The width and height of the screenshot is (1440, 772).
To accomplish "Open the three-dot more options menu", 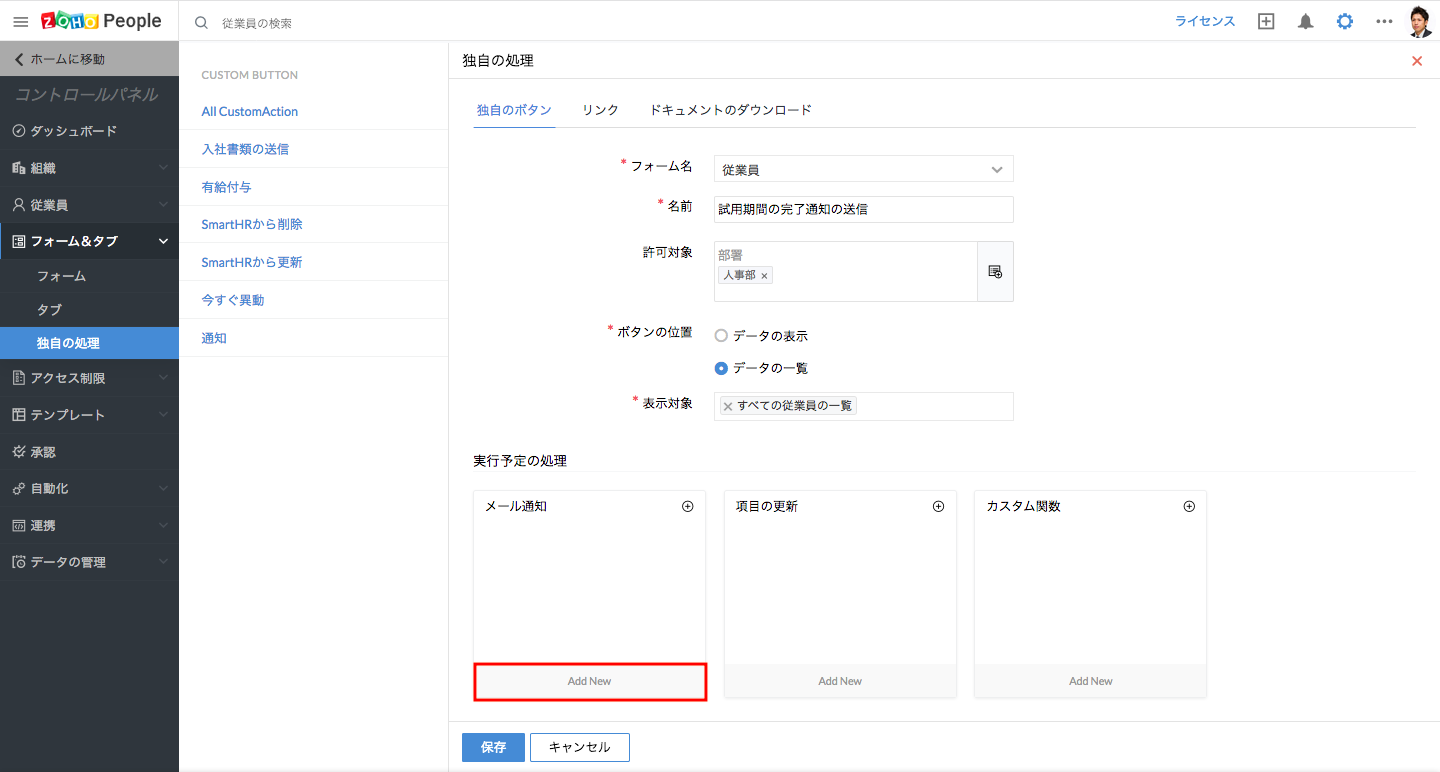I will (1384, 21).
